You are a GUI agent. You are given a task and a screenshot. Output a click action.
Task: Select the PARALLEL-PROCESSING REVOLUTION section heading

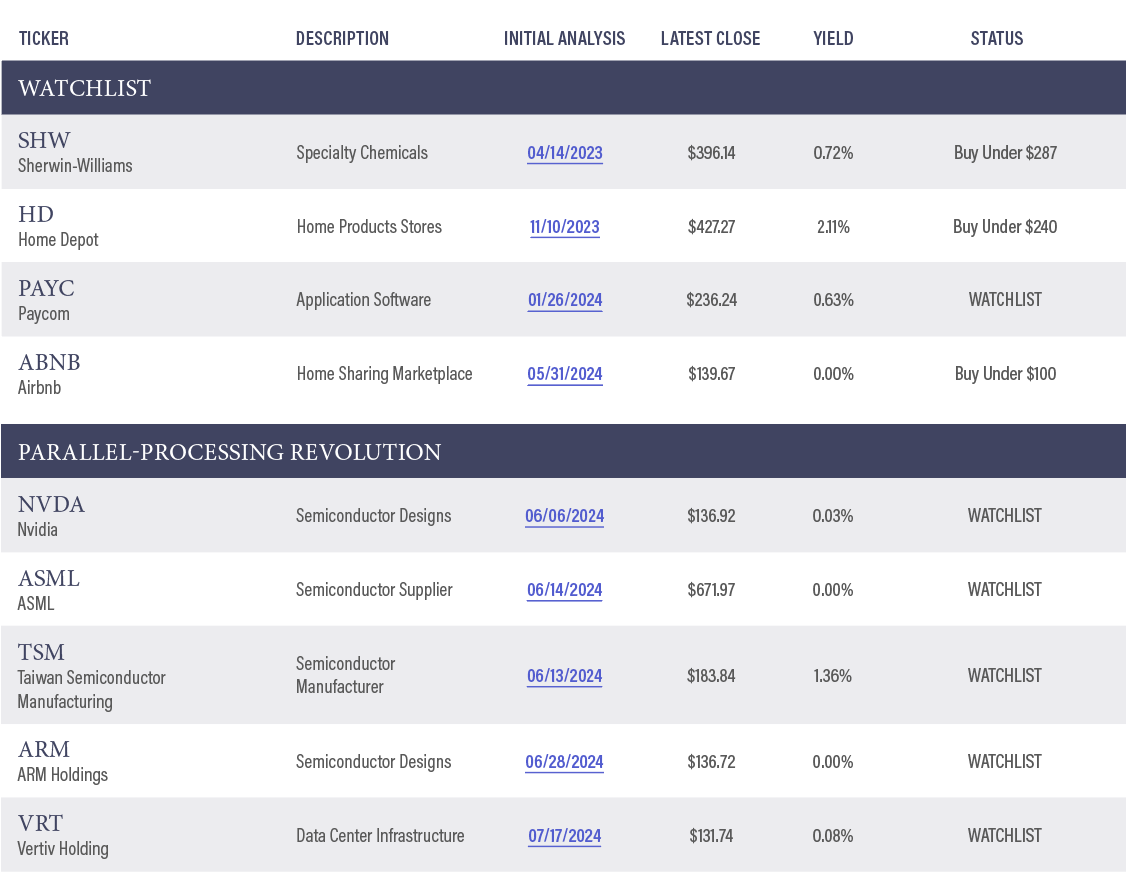[x=230, y=452]
